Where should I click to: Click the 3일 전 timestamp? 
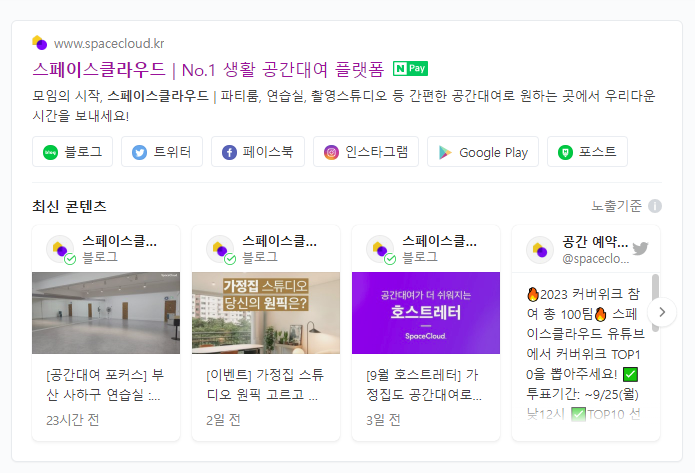tap(383, 420)
